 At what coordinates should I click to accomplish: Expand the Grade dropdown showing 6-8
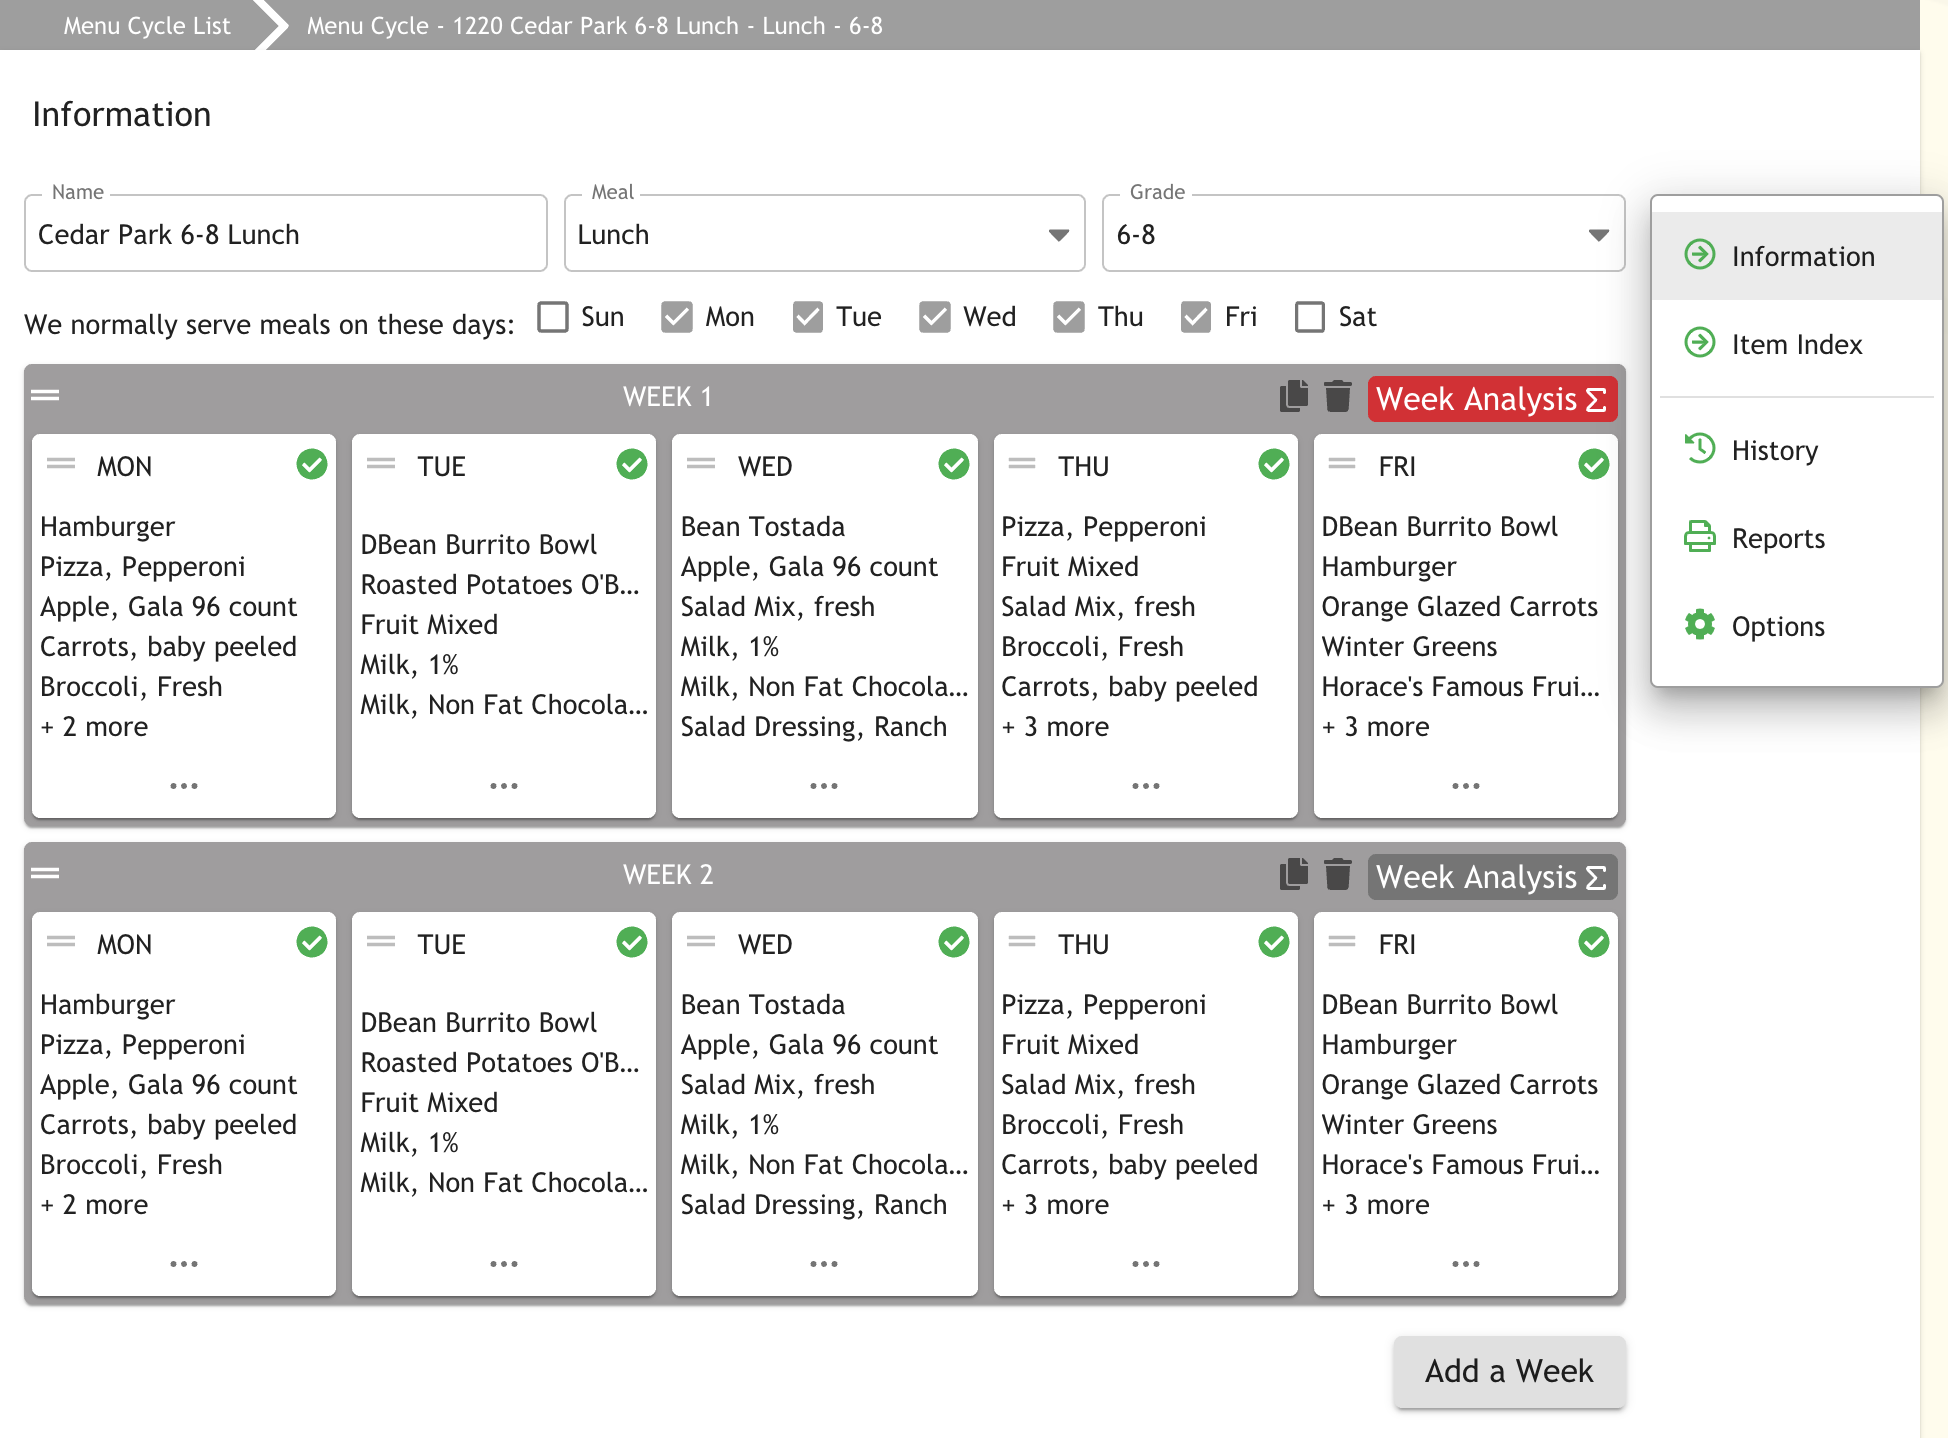pos(1362,234)
